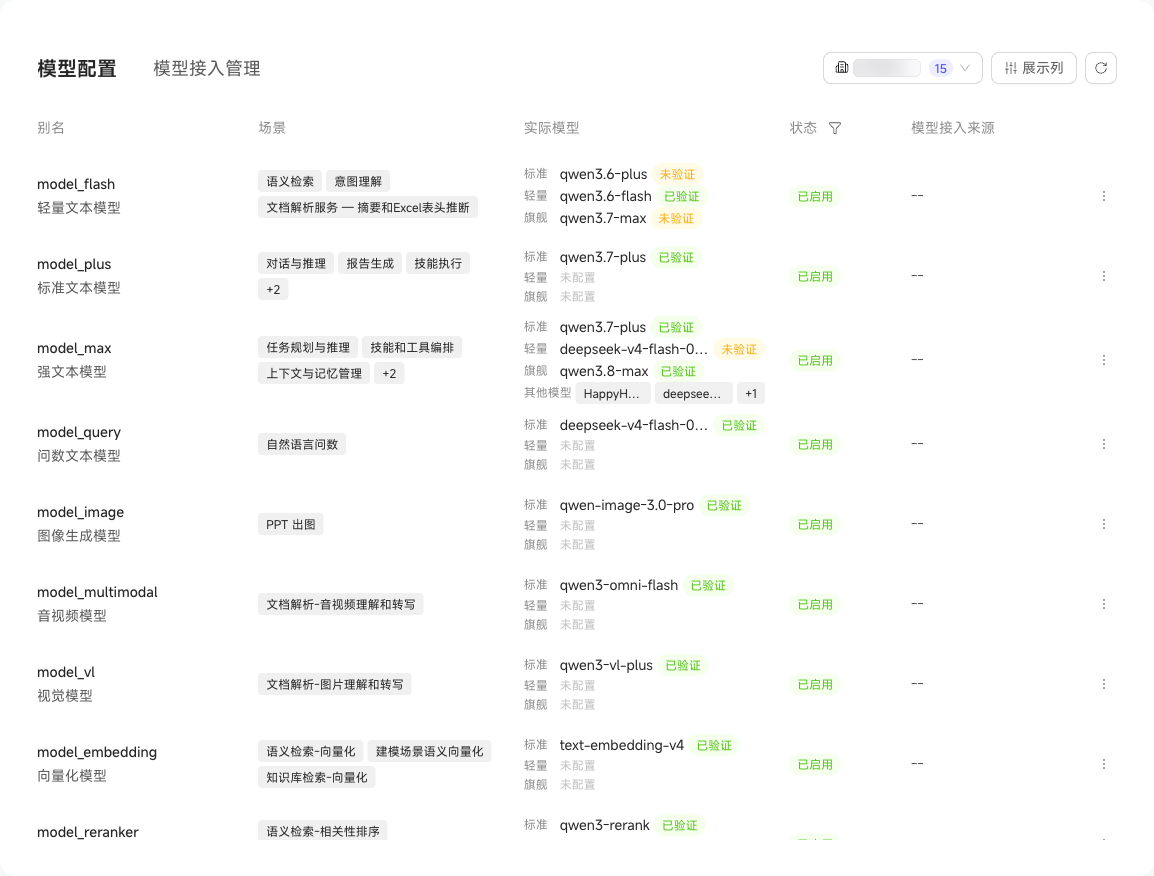Click the 对话与推理 scene tag
Viewport: 1154px width, 876px height.
296,264
